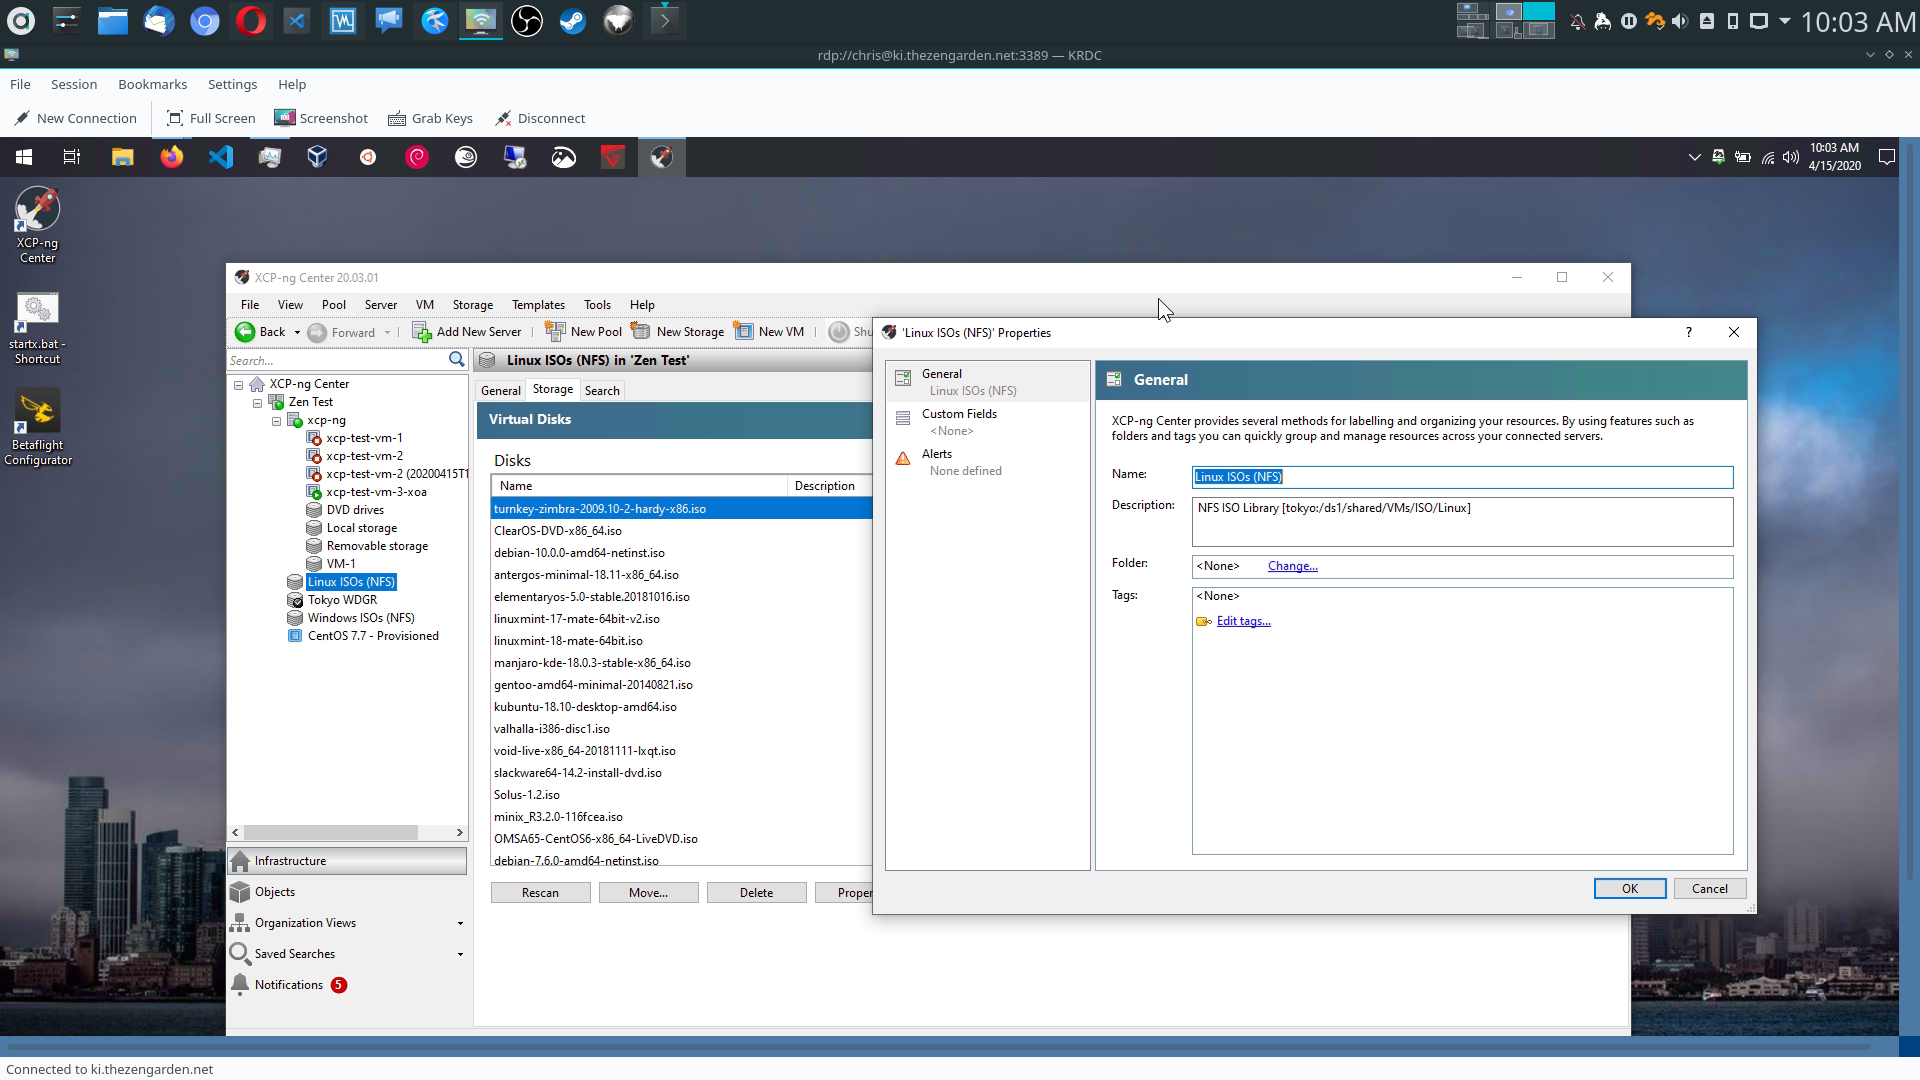Open File Explorer from remote taskbar

[x=123, y=157]
